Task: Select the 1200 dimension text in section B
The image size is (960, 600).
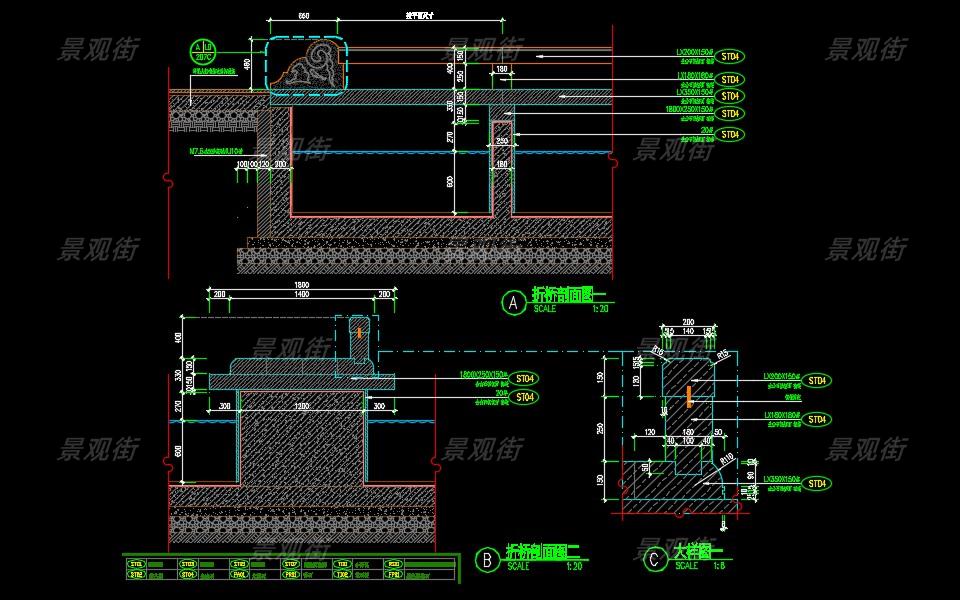Action: pyautogui.click(x=301, y=407)
